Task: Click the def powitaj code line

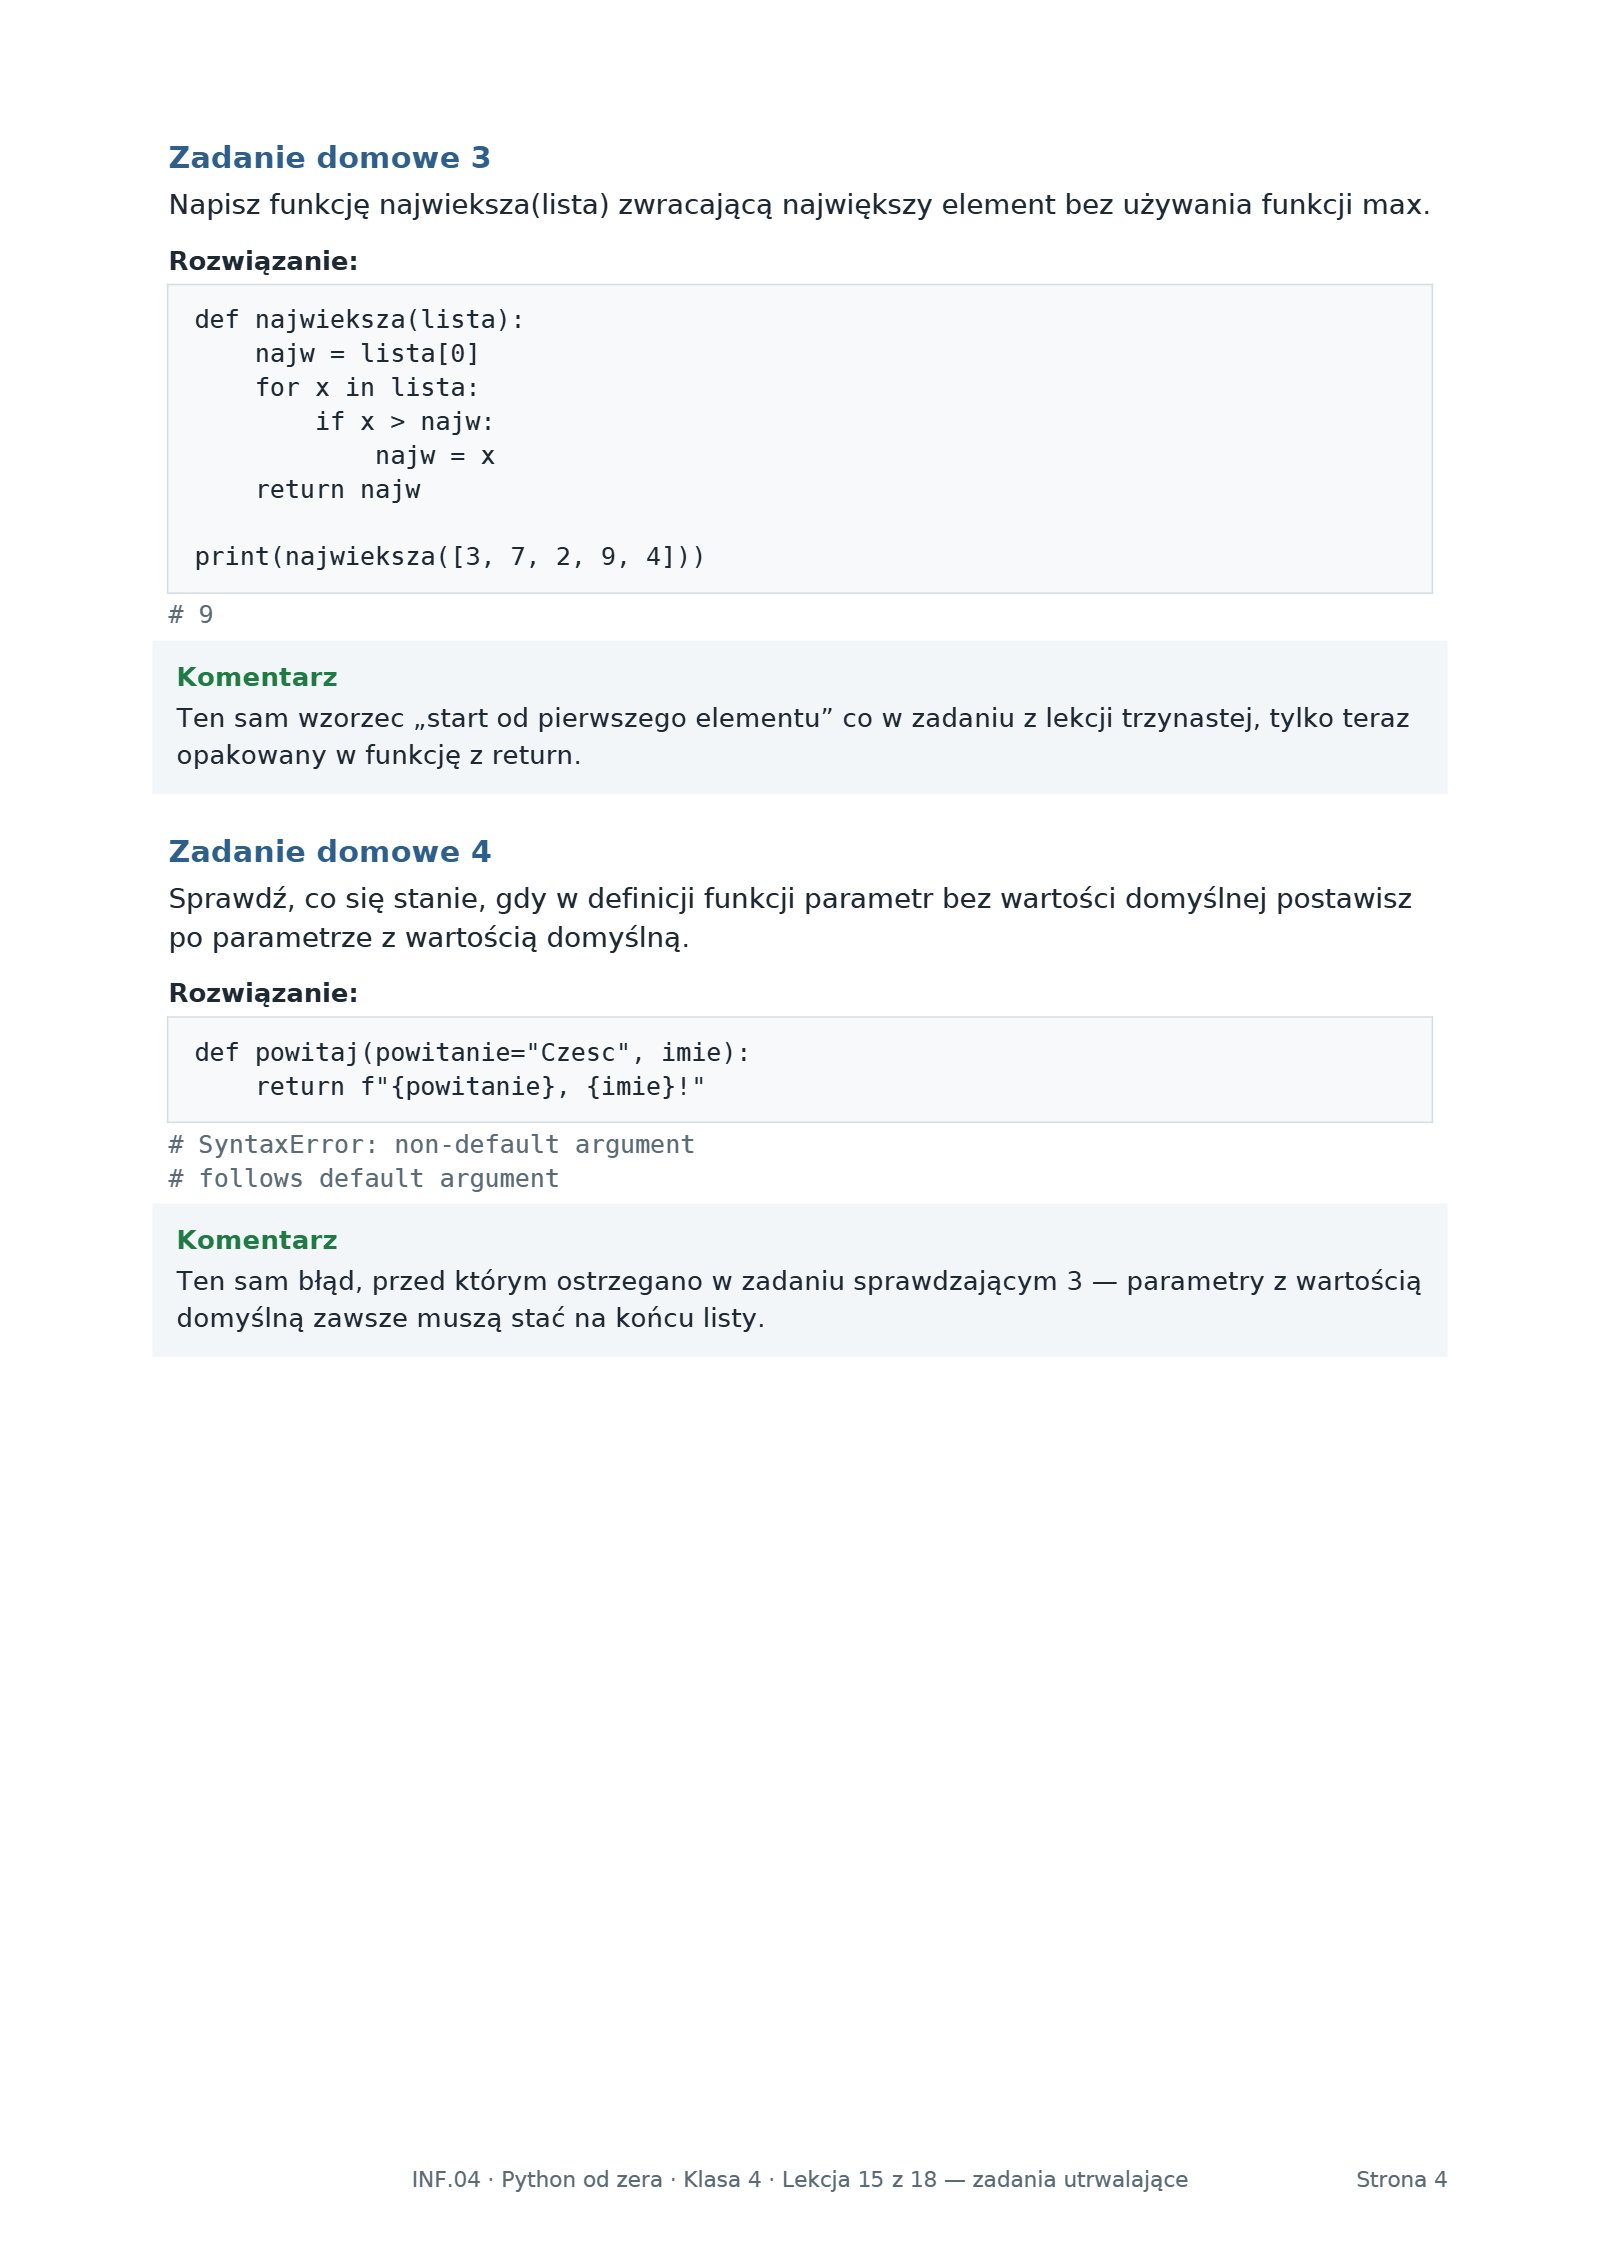Action: pos(472,1053)
